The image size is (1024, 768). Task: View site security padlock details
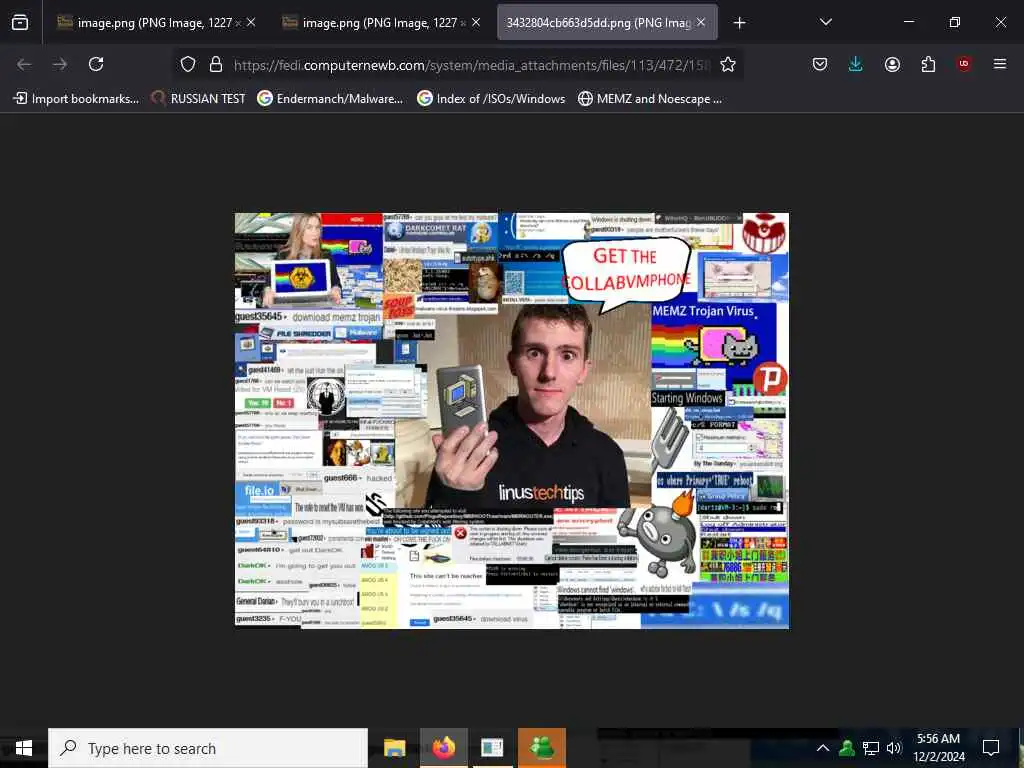pyautogui.click(x=216, y=64)
